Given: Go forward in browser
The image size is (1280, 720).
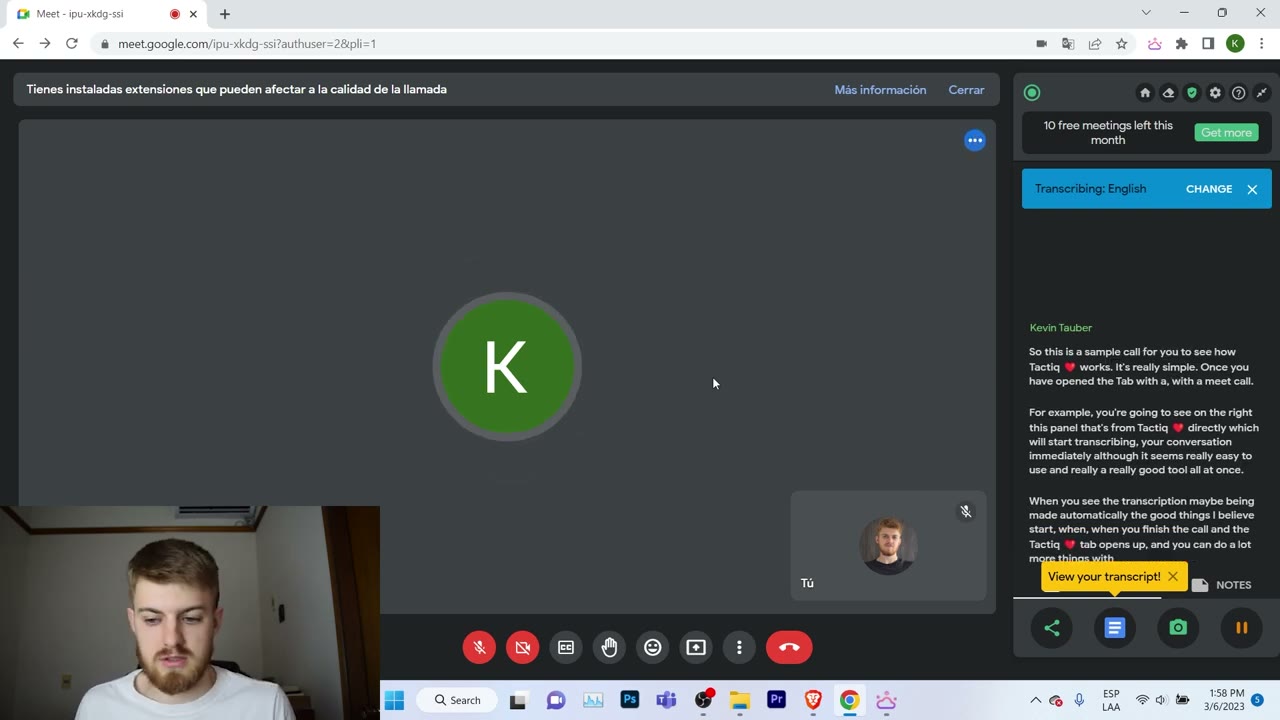Looking at the screenshot, I should [44, 44].
